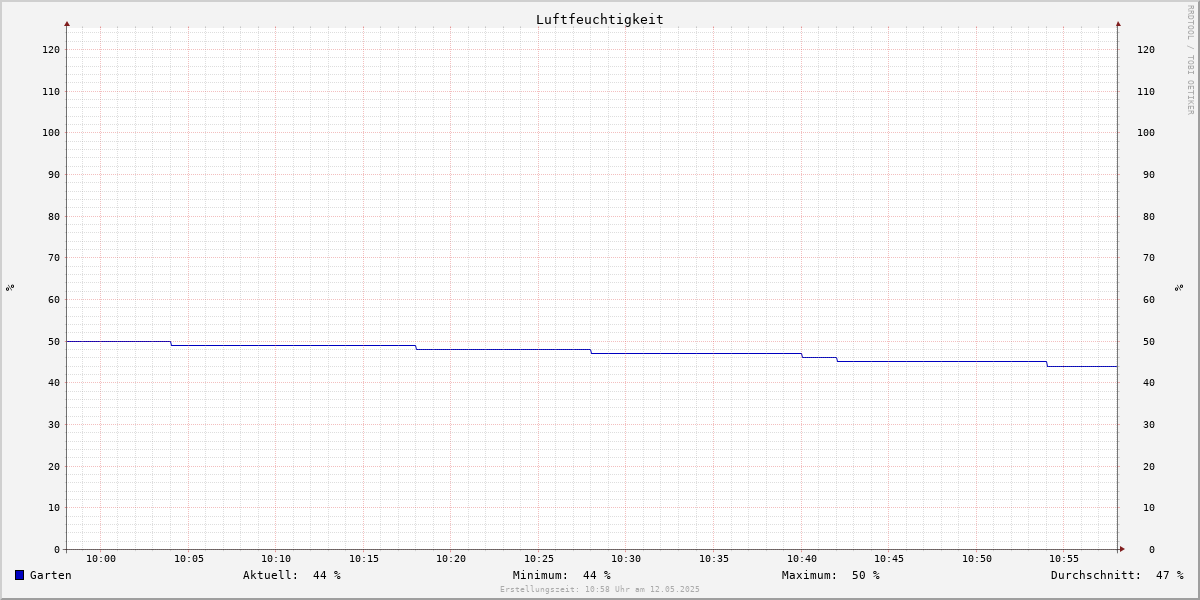
Task: Click the chart title Luftfeuchtigkeit
Action: tap(599, 20)
